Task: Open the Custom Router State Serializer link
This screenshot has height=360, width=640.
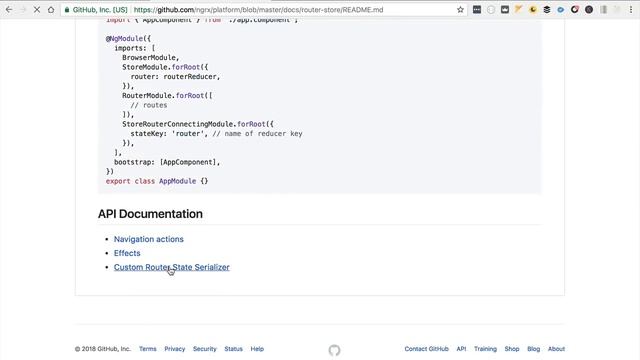Action: 171,267
